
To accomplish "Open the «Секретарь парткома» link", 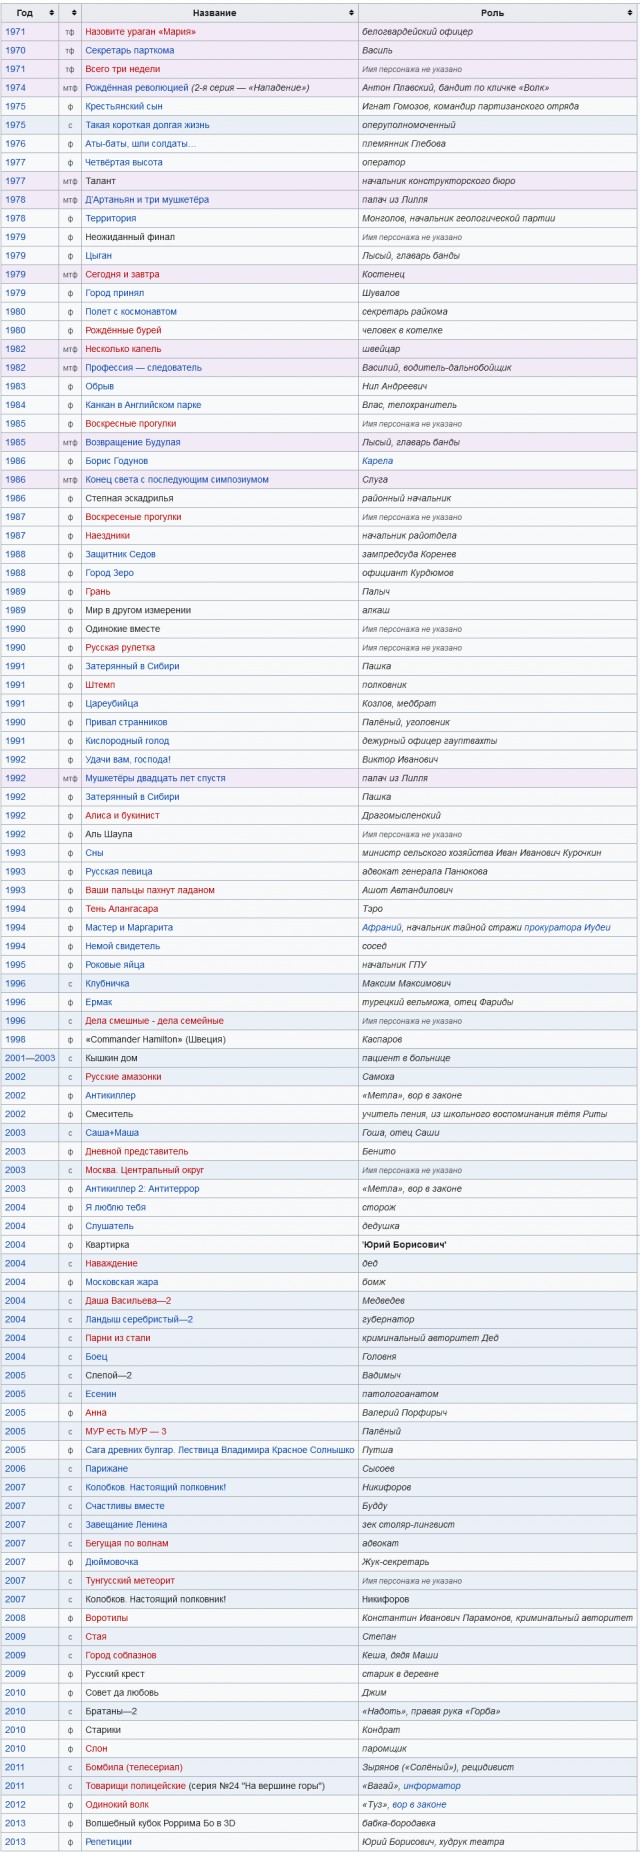I will (x=129, y=50).
